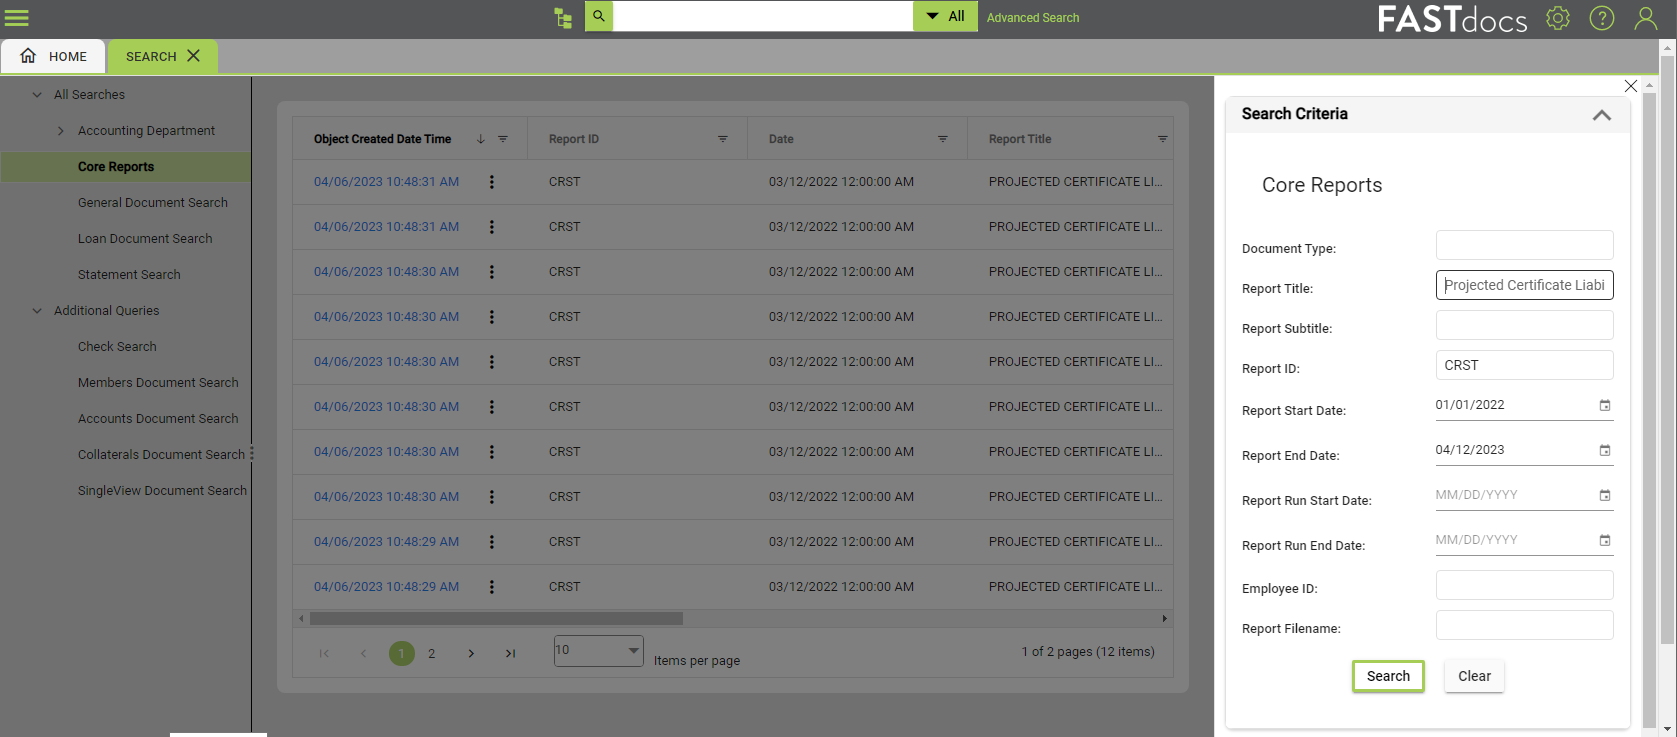Toggle sort arrow on Object Created Date Time
Screen dimensions: 1677x737
click(x=481, y=139)
